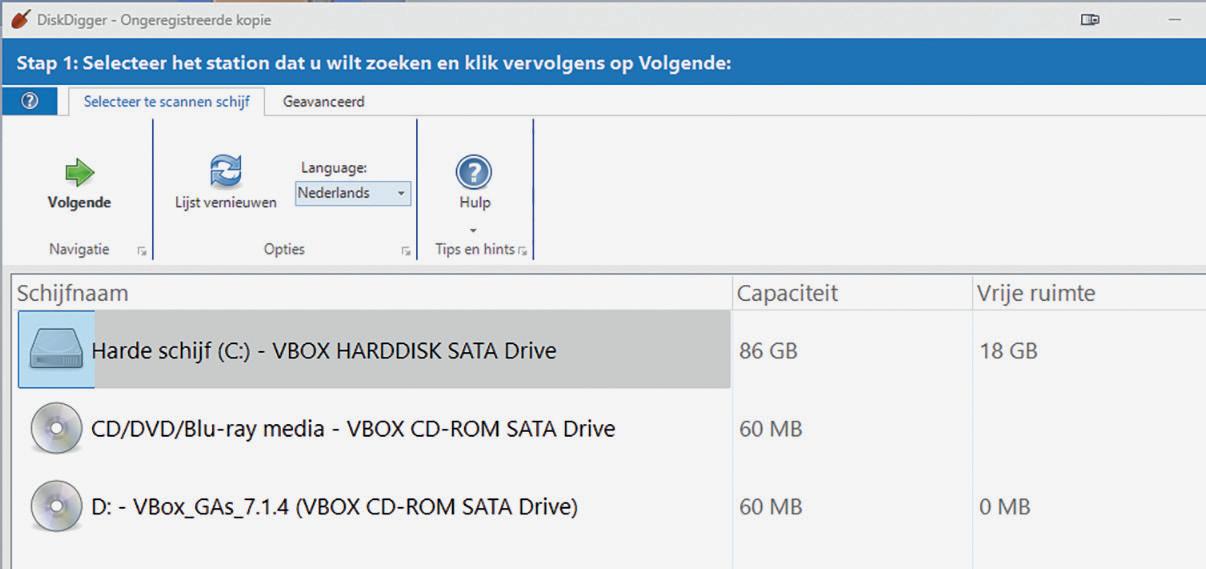Expand the Tips en hints group launcher
Viewport: 1206px width, 569px height.
point(523,251)
